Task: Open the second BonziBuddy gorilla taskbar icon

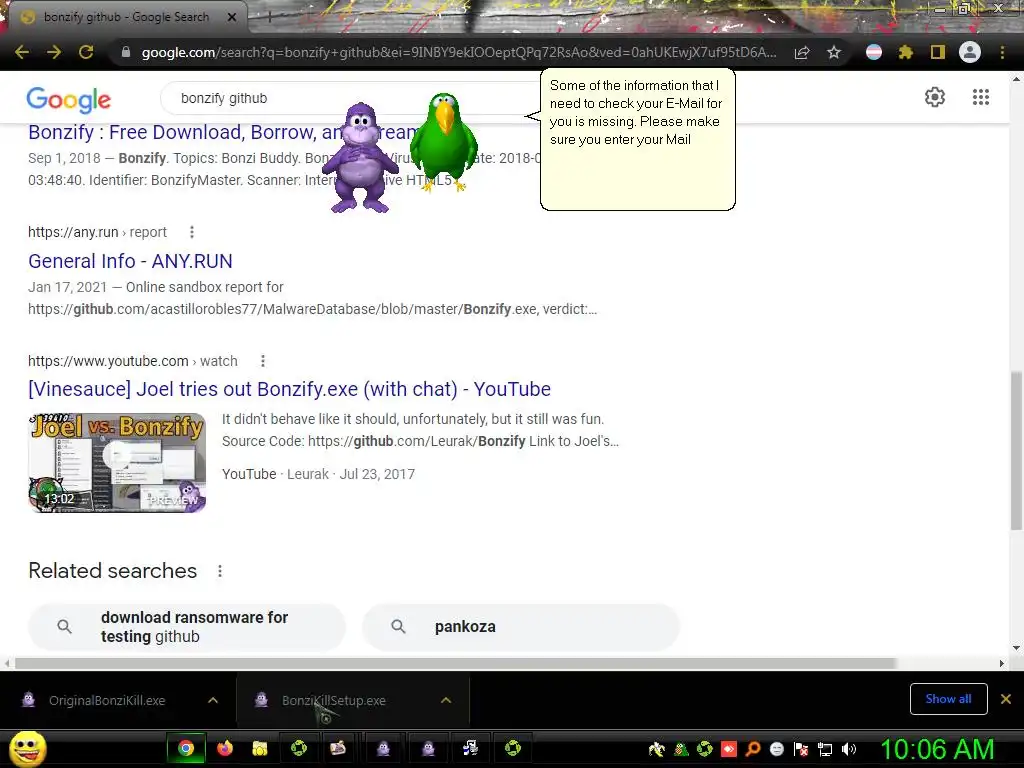Action: (428, 748)
